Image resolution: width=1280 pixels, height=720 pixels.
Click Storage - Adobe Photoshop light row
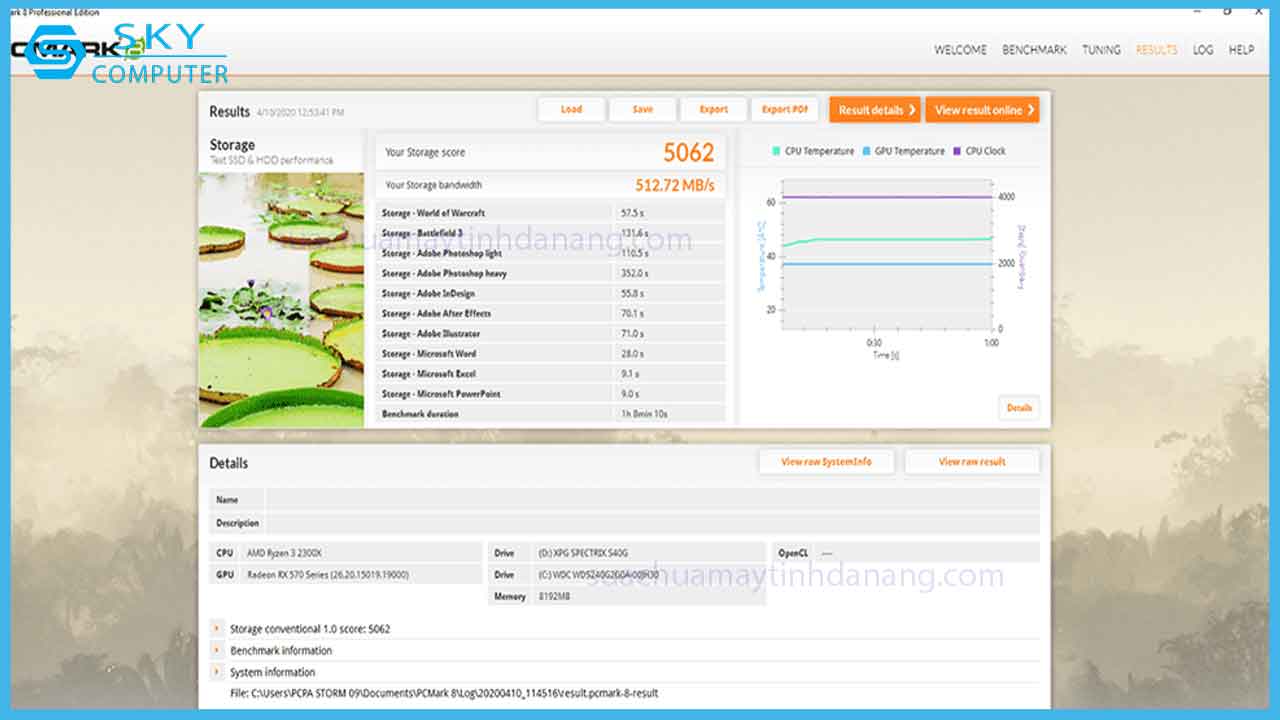point(551,253)
